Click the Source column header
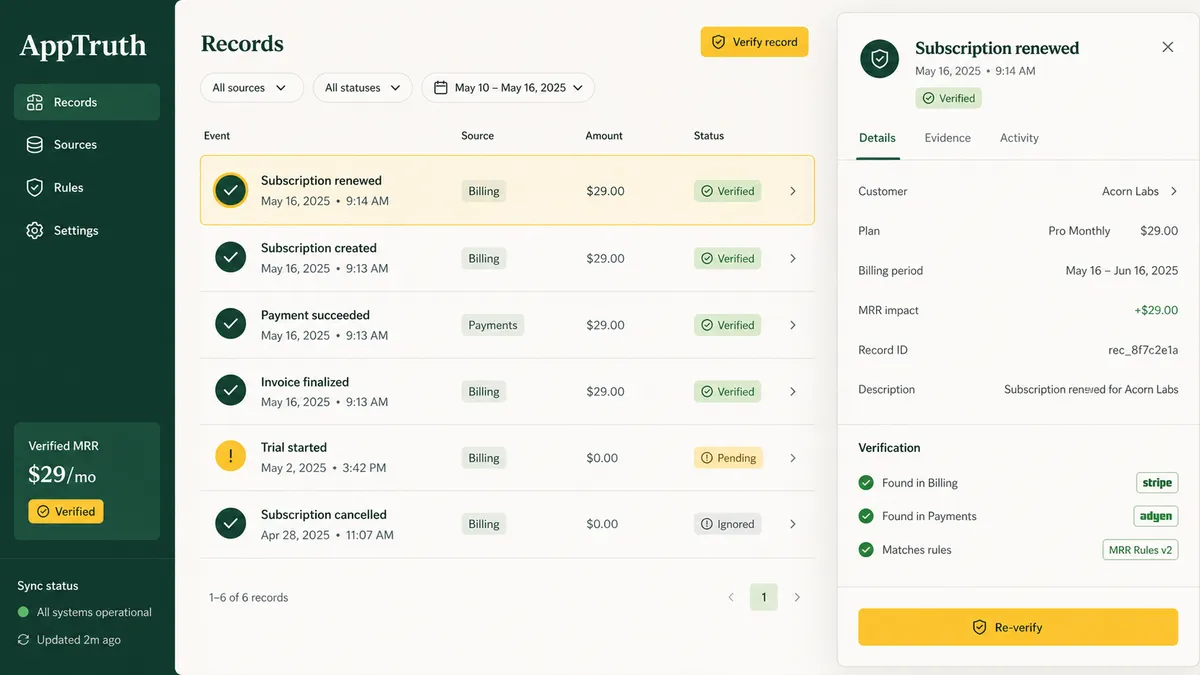 tap(478, 136)
